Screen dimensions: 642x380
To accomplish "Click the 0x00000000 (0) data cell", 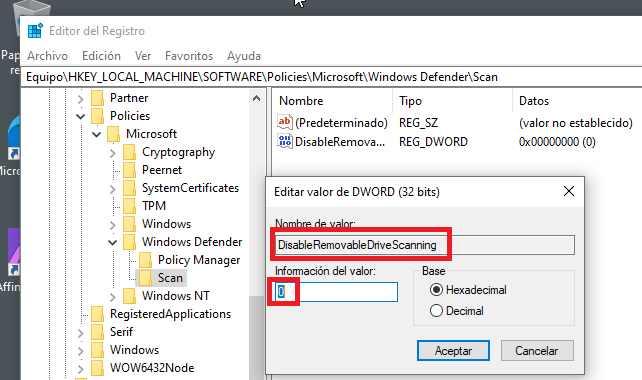I will [x=557, y=142].
